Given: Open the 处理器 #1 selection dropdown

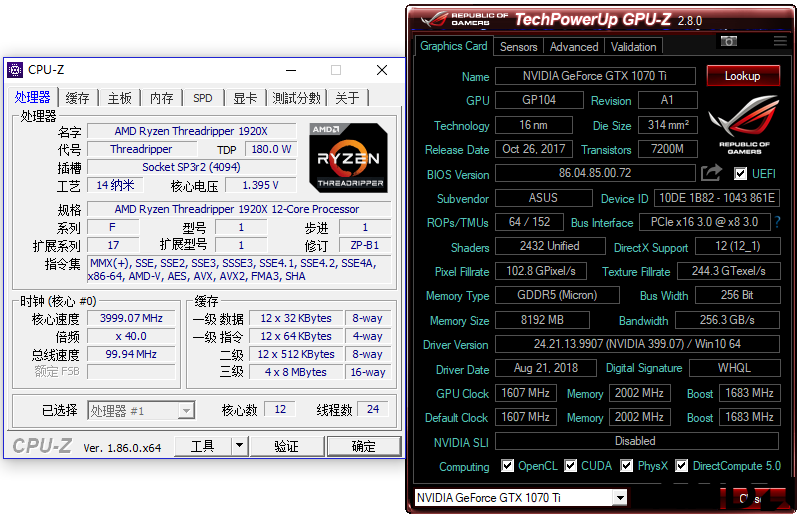Looking at the screenshot, I should (187, 410).
